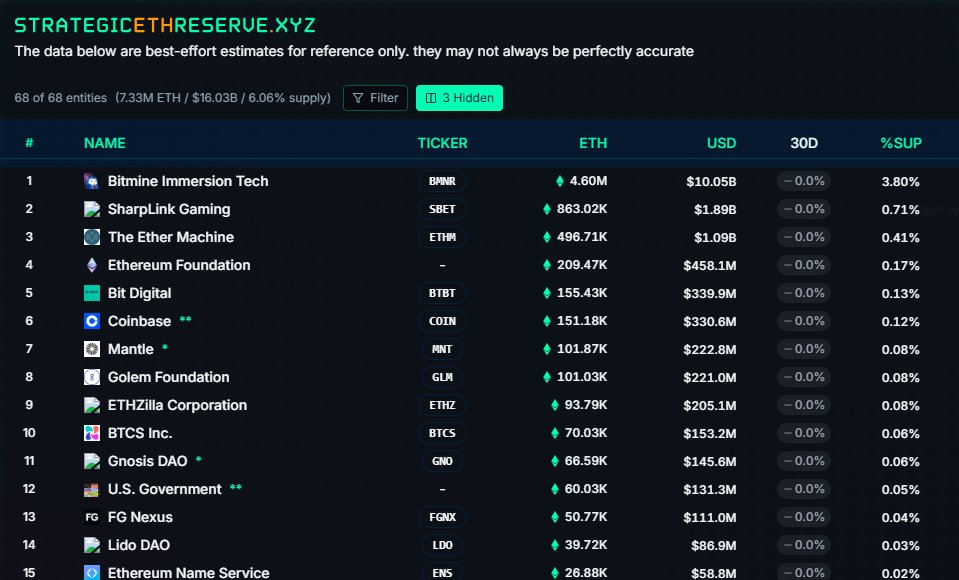Click the MNT ticker badge
This screenshot has width=959, height=580.
click(x=442, y=349)
